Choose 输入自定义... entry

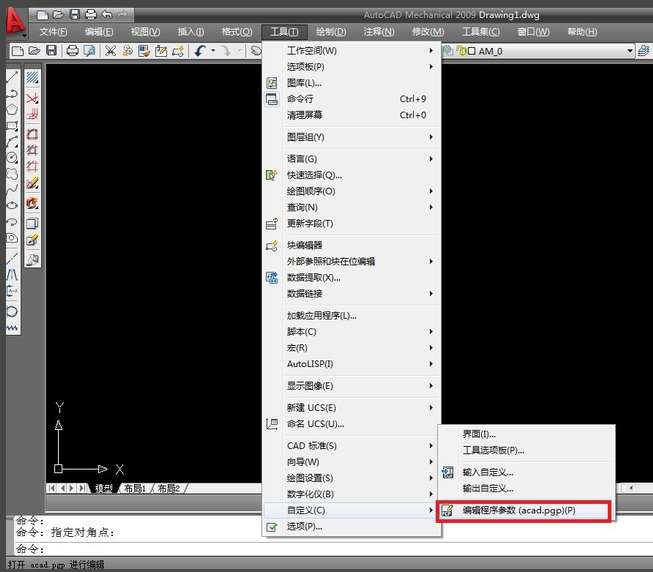coord(526,473)
